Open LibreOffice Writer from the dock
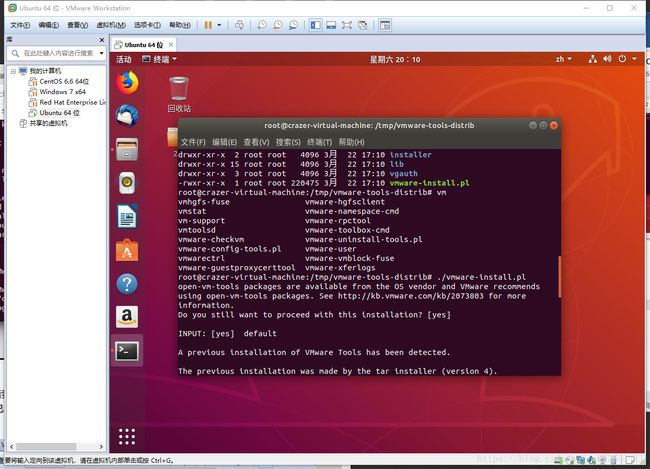Screen dimensions: 650x469 coord(127,216)
